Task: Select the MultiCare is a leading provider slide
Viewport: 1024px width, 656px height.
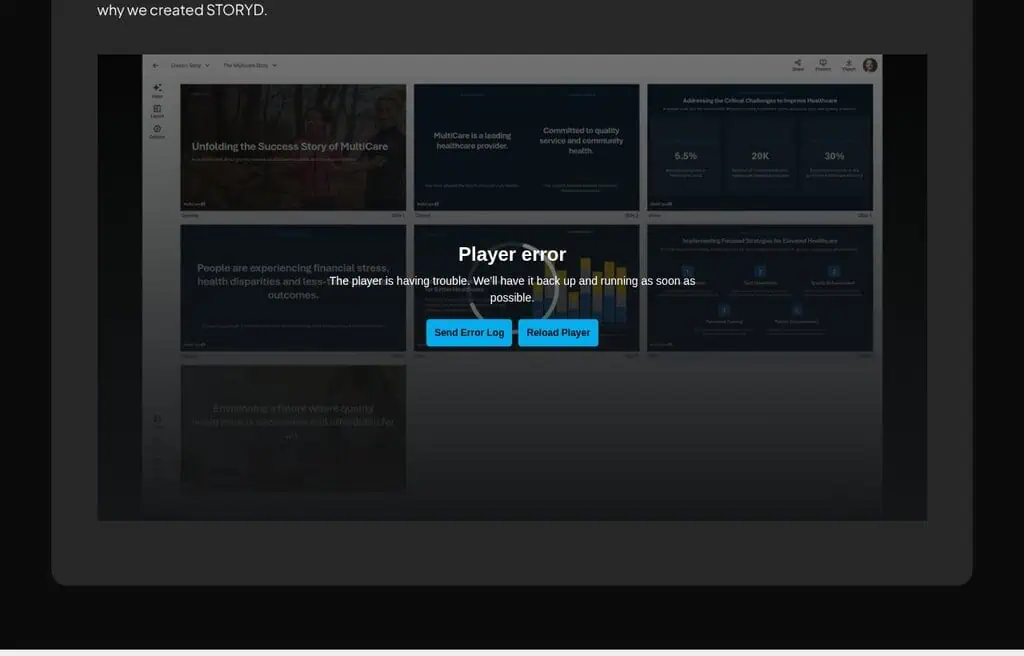Action: click(x=526, y=147)
